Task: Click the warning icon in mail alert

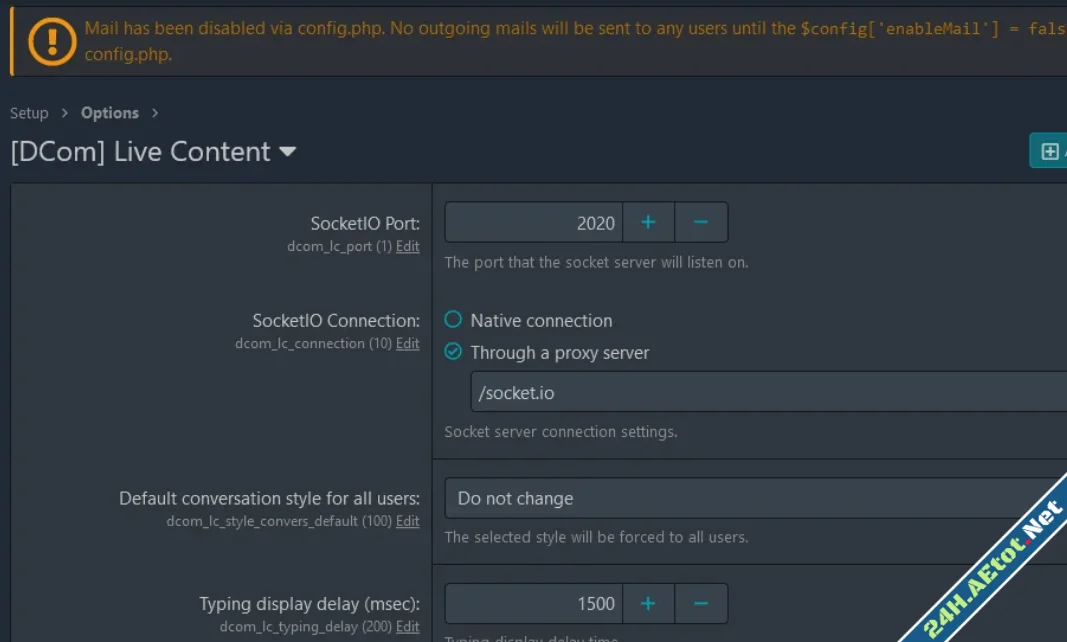Action: click(51, 40)
